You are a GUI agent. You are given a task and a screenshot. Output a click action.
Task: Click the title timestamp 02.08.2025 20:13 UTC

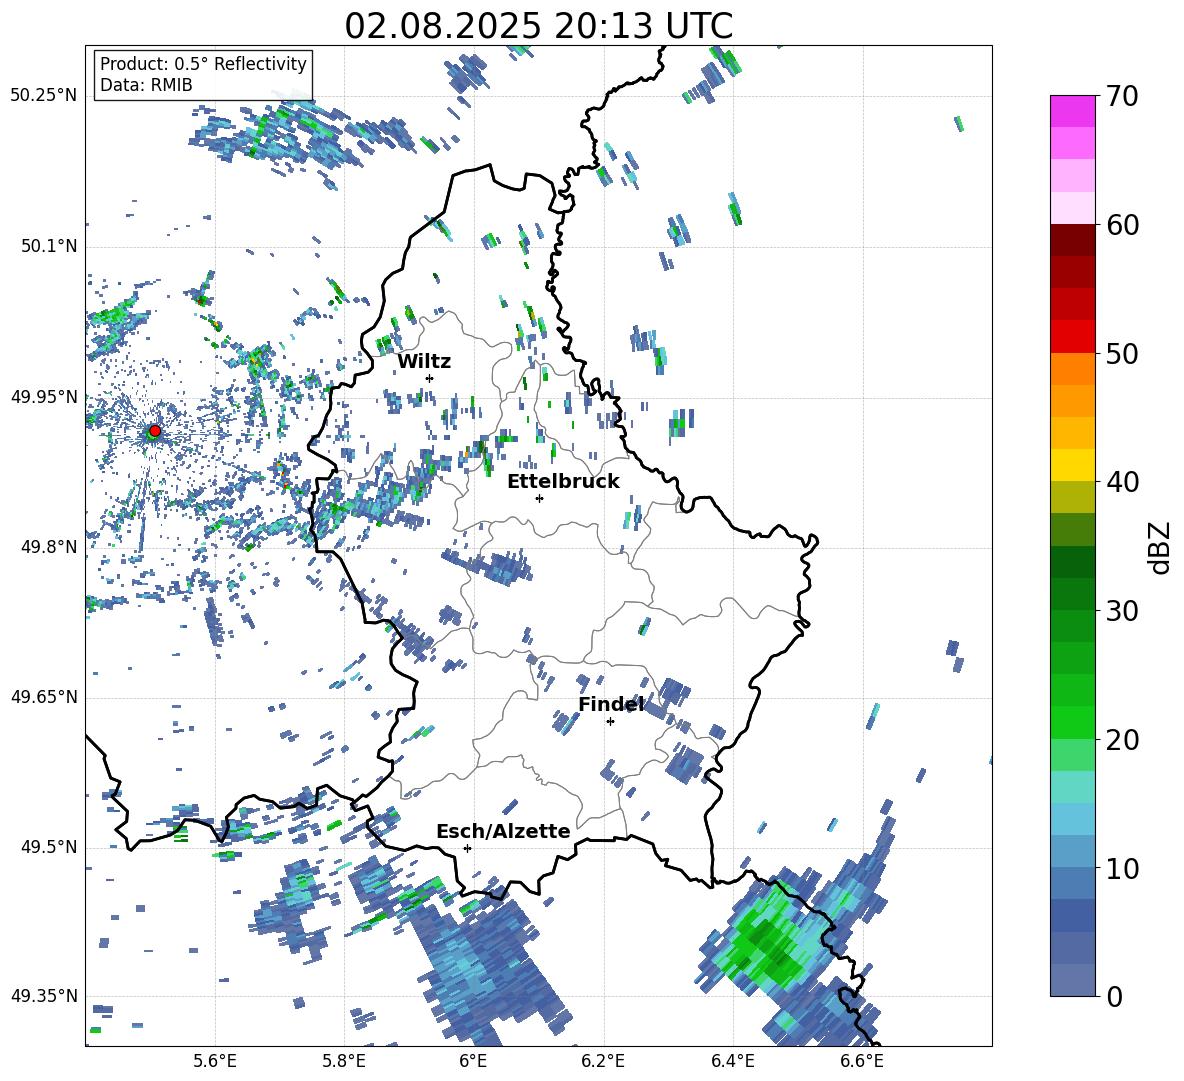[x=538, y=26]
